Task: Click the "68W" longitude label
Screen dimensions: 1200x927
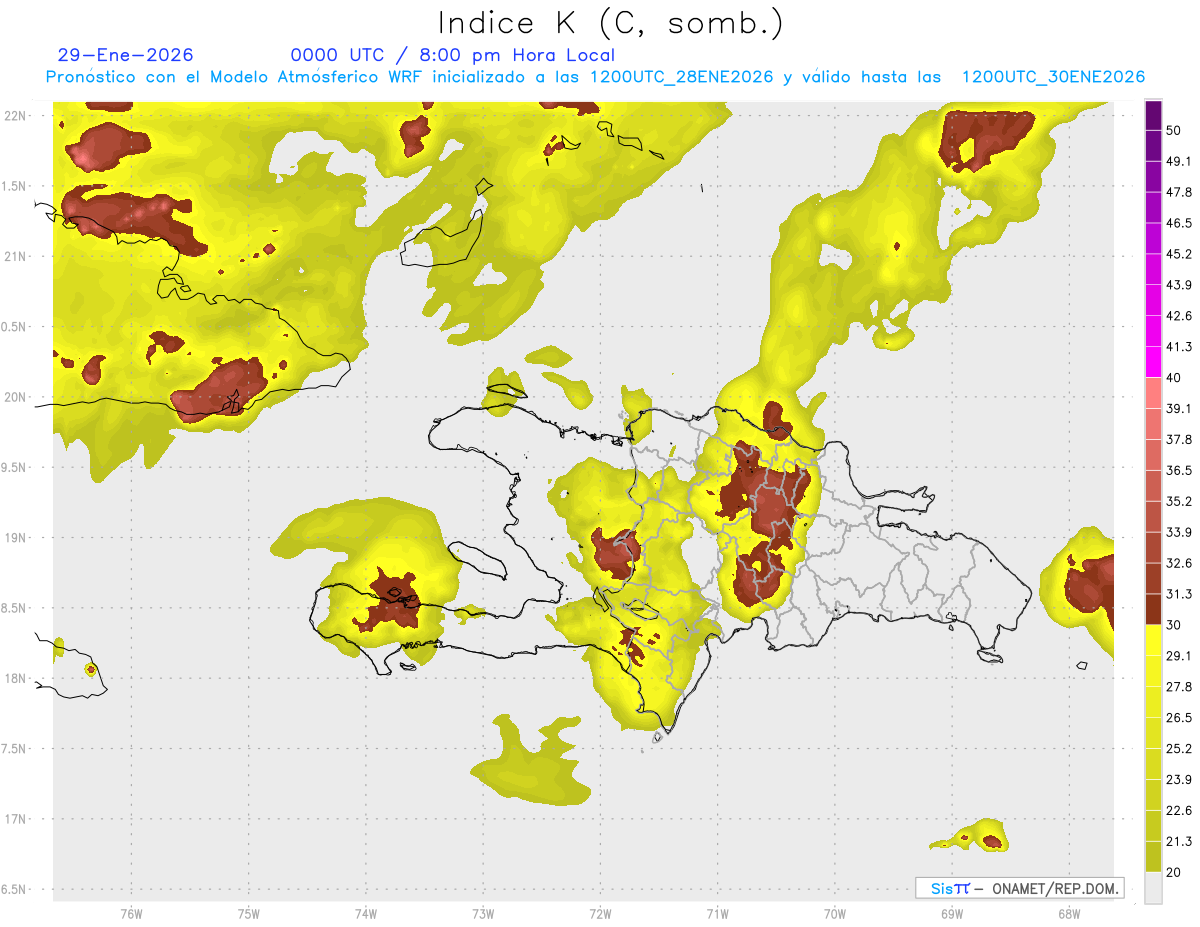Action: (1068, 913)
